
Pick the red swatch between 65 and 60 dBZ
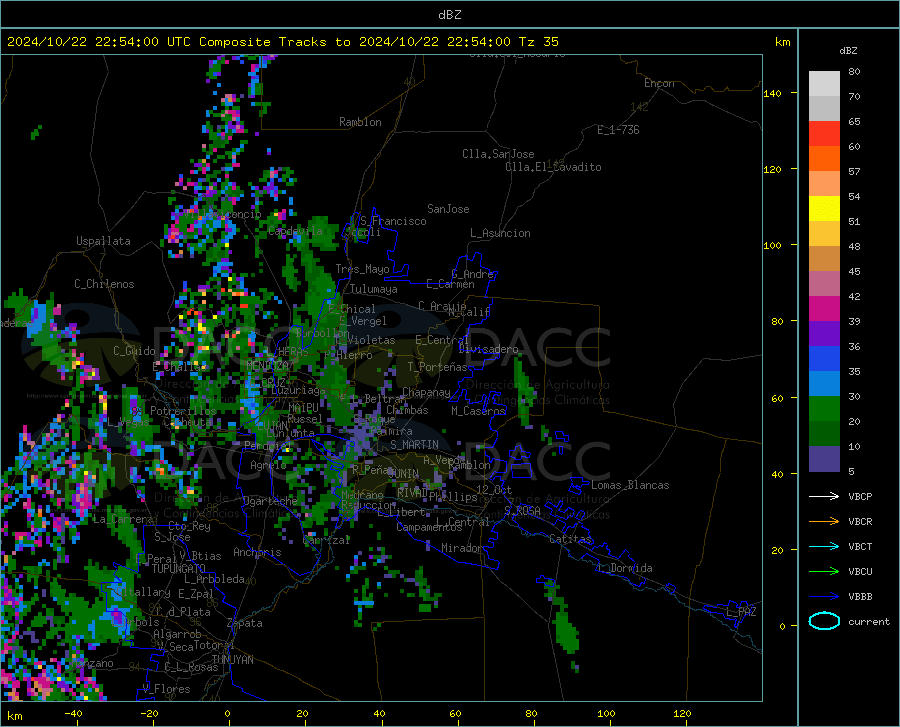824,134
